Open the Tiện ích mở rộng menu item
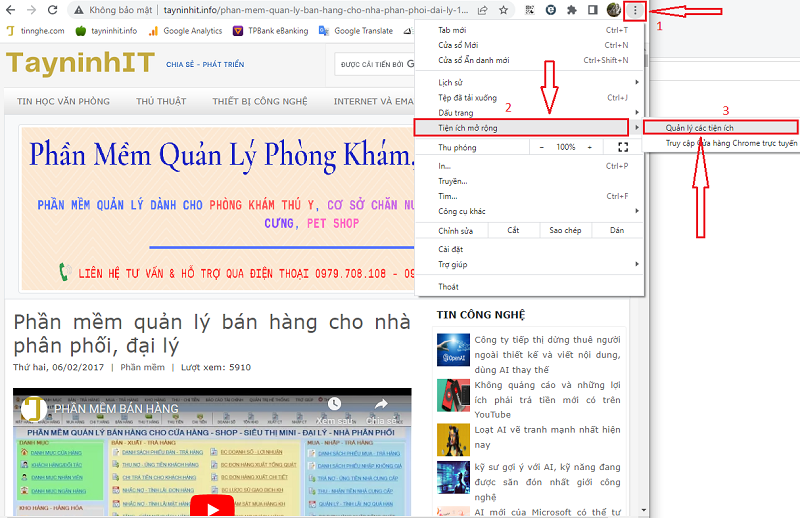The image size is (800, 518). 526,128
